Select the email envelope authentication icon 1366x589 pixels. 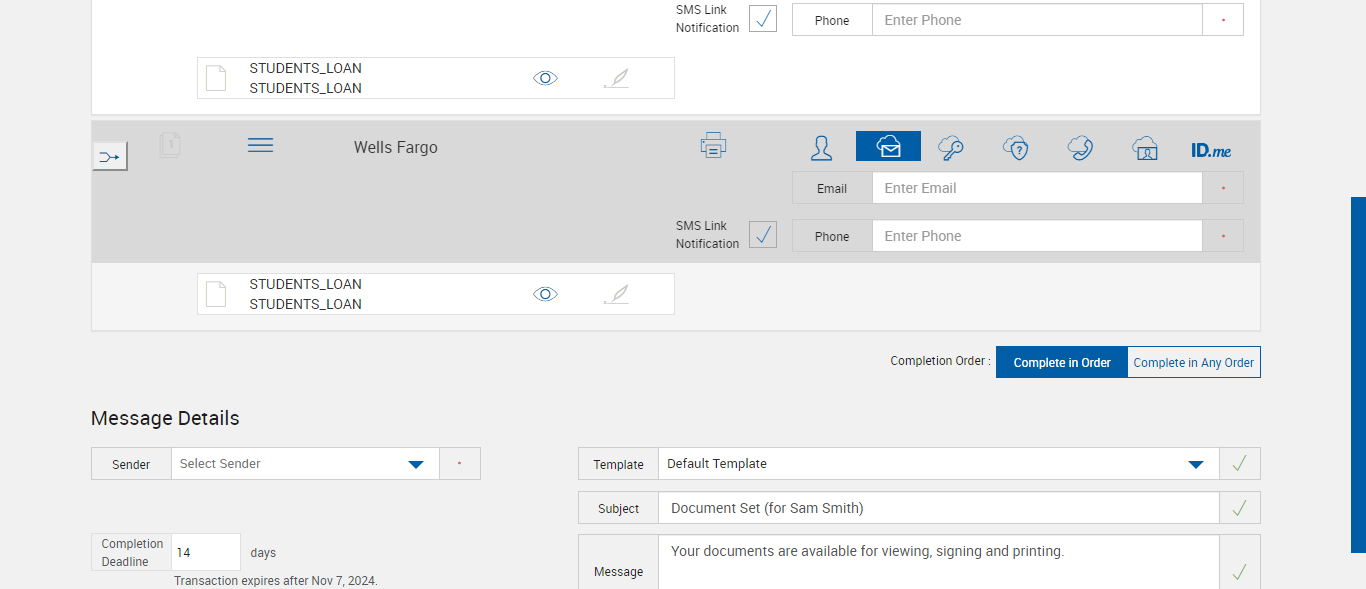888,147
